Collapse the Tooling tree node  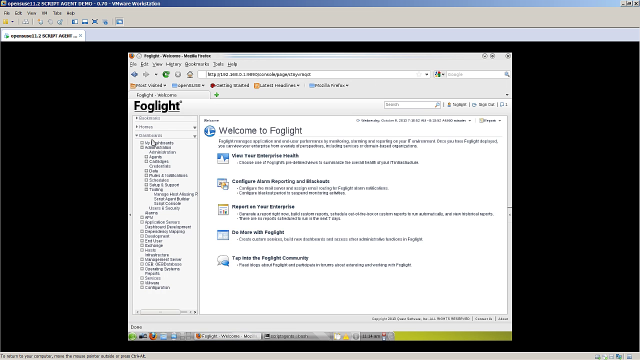[x=146, y=190]
